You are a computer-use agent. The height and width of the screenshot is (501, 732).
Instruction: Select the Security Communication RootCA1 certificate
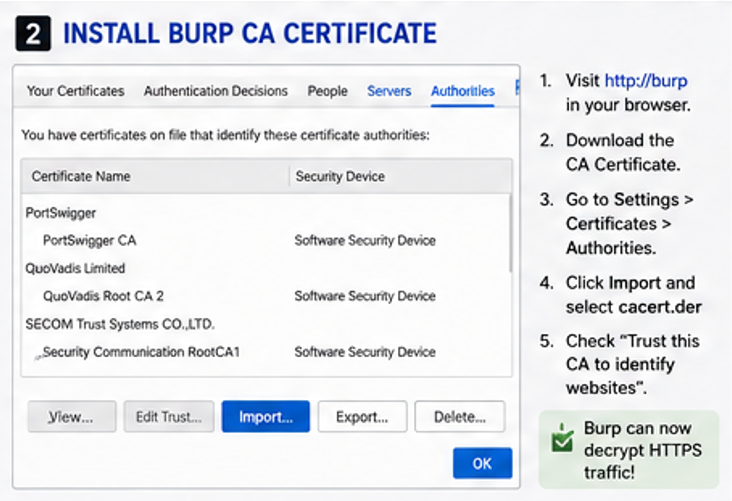click(x=266, y=352)
